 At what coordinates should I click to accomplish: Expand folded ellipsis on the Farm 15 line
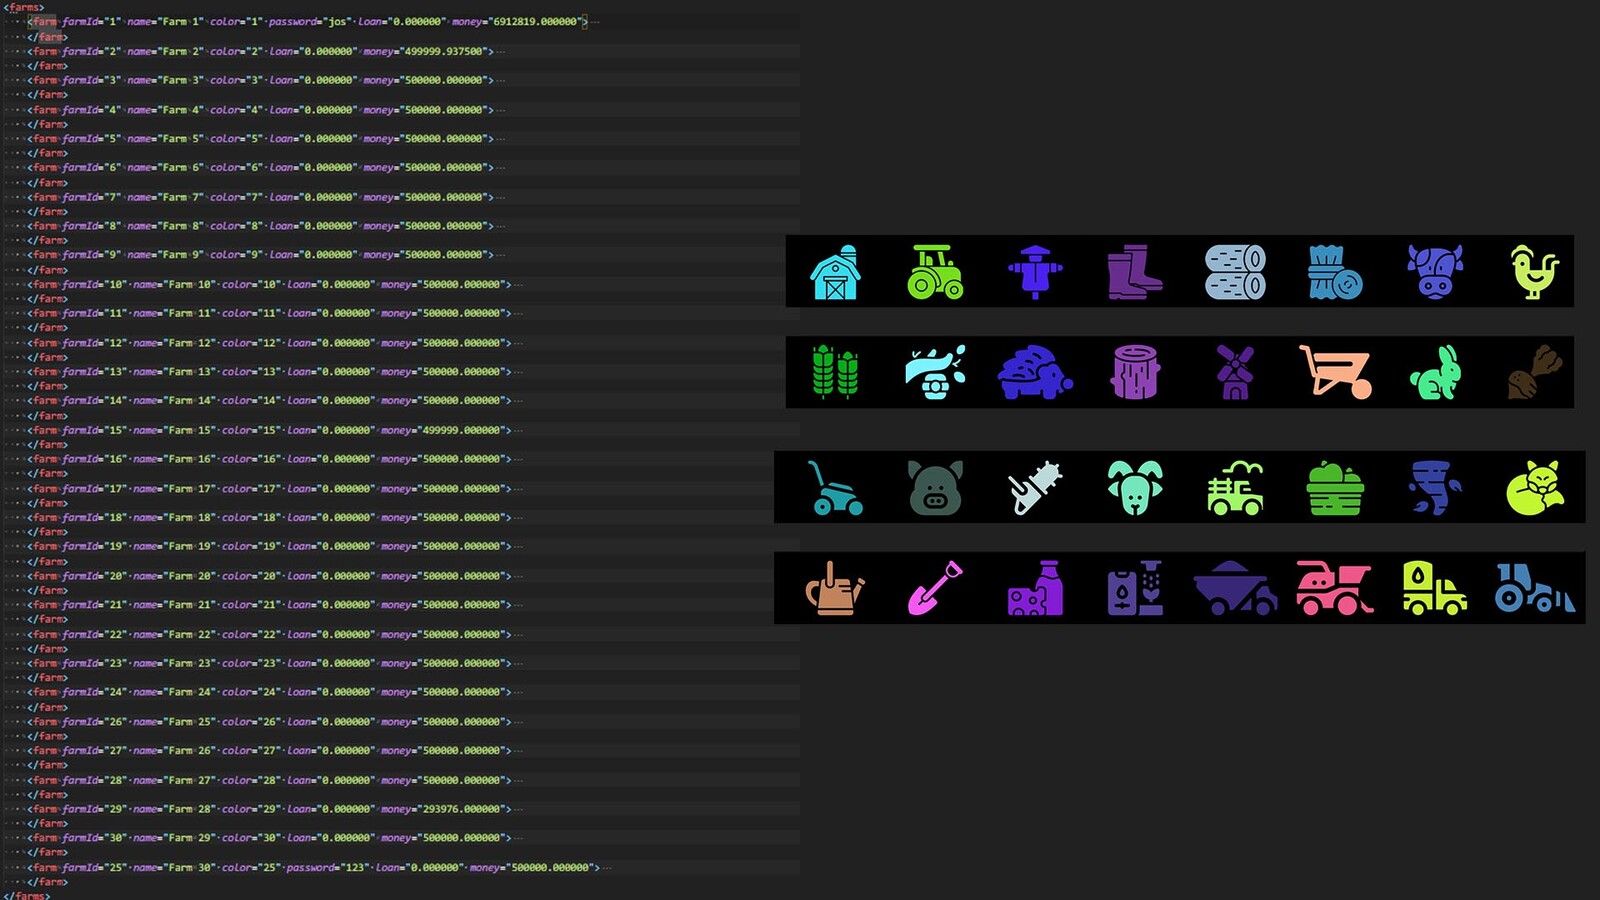coord(519,430)
